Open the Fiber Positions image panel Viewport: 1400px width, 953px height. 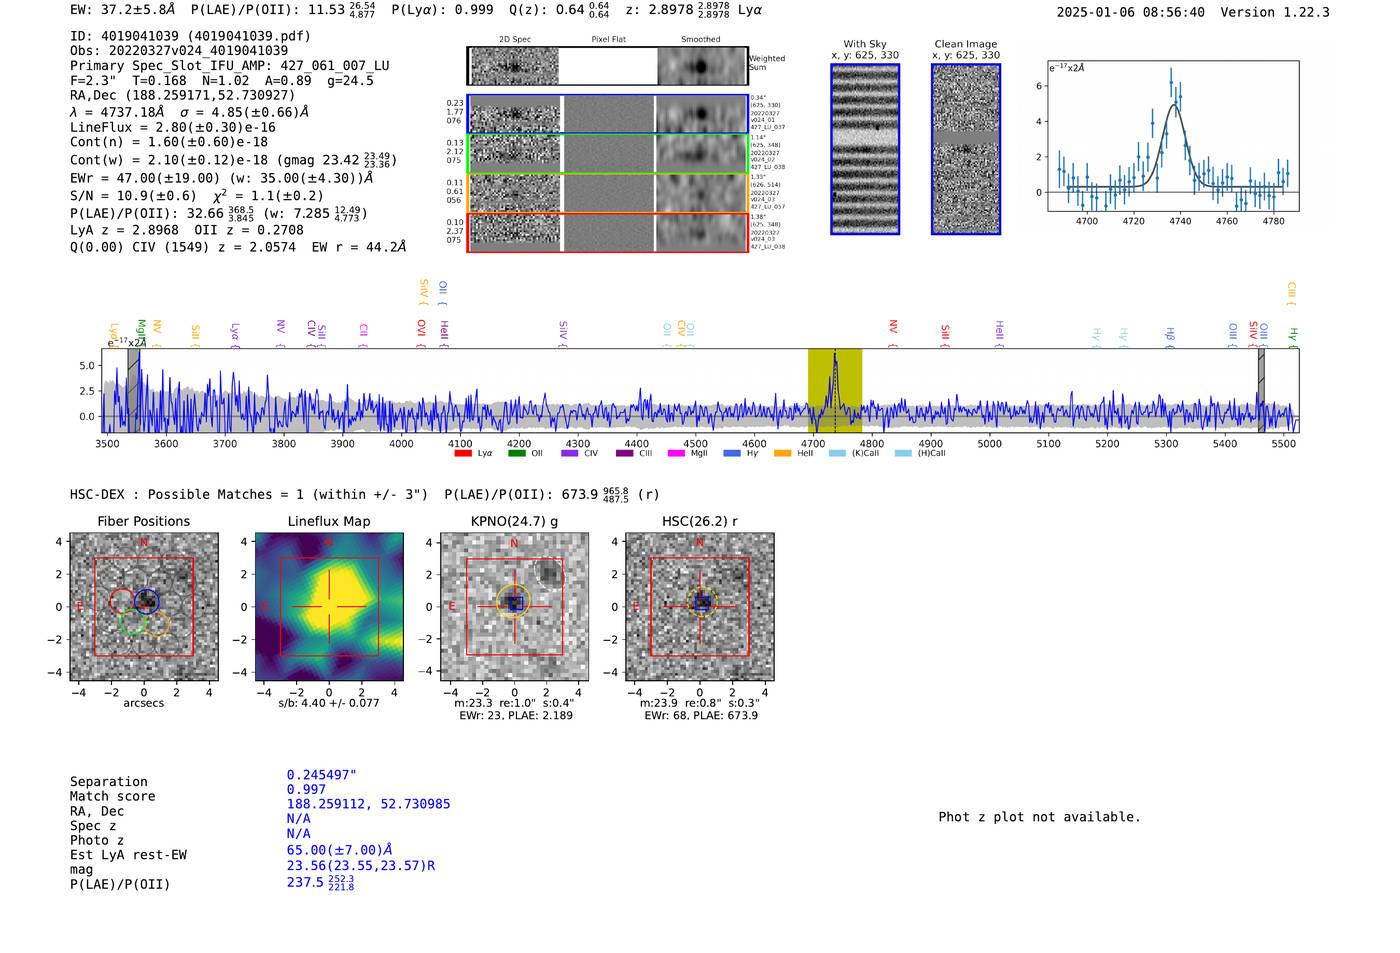[144, 606]
